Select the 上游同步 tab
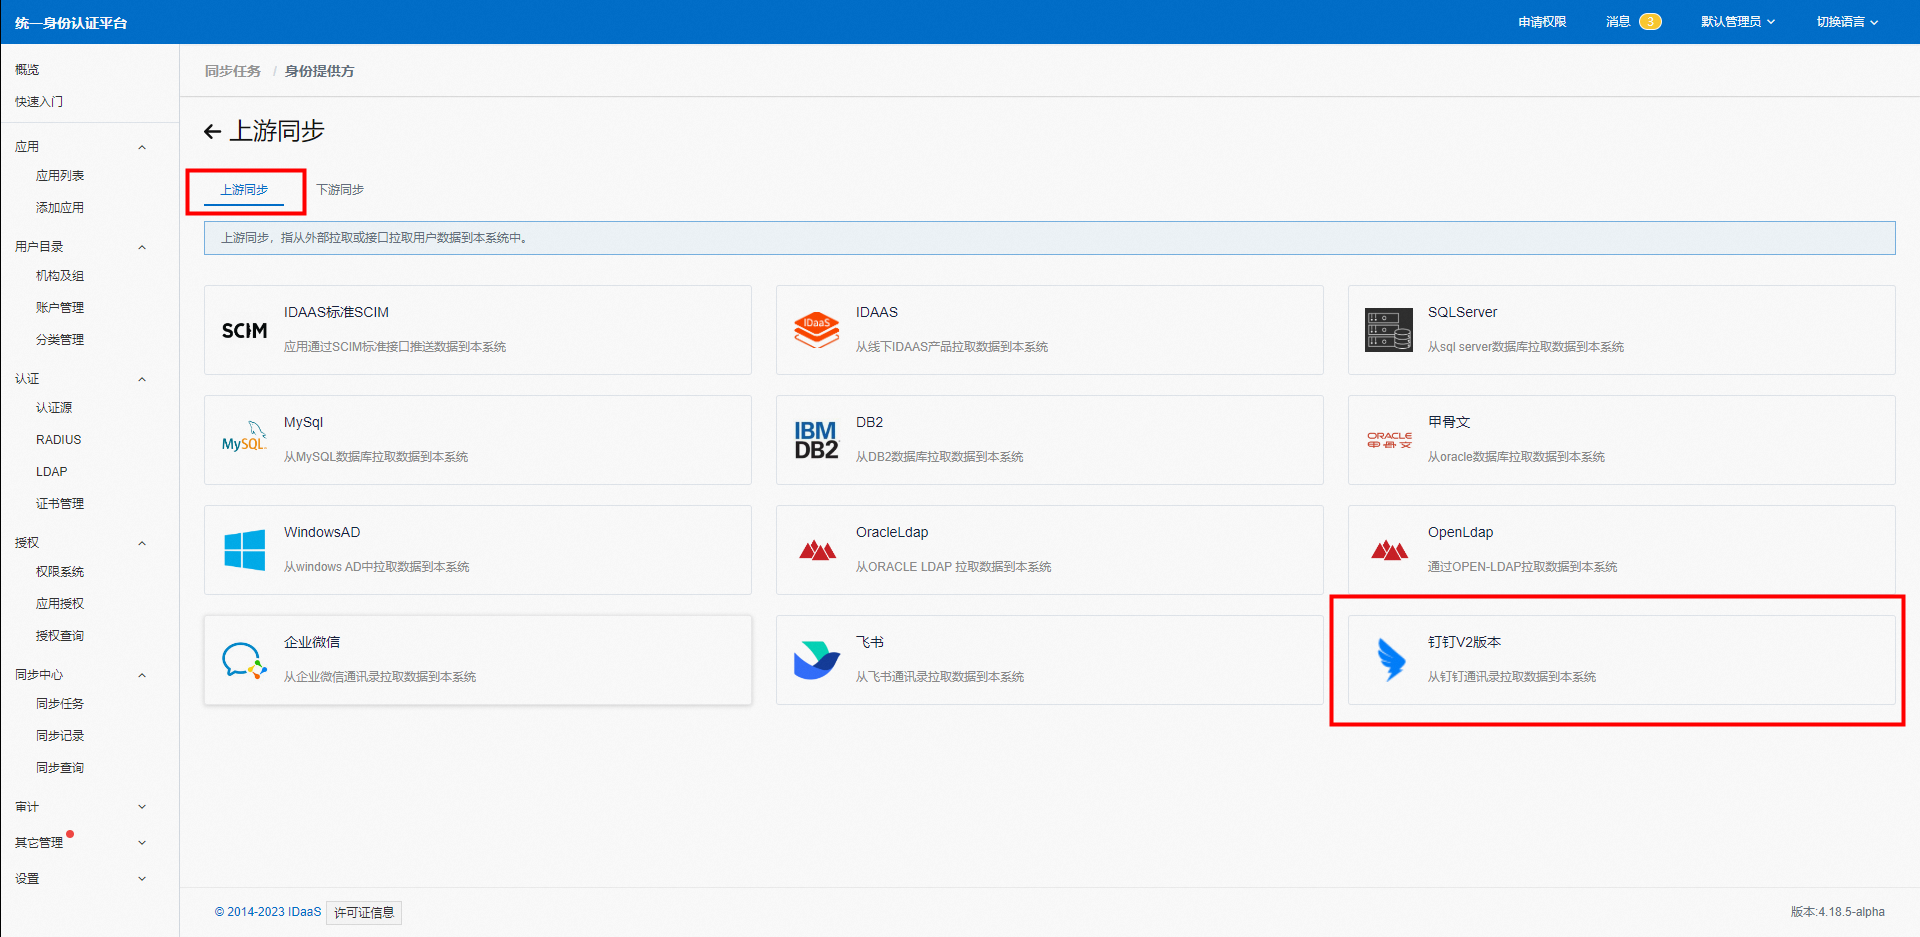1920x937 pixels. pos(244,190)
